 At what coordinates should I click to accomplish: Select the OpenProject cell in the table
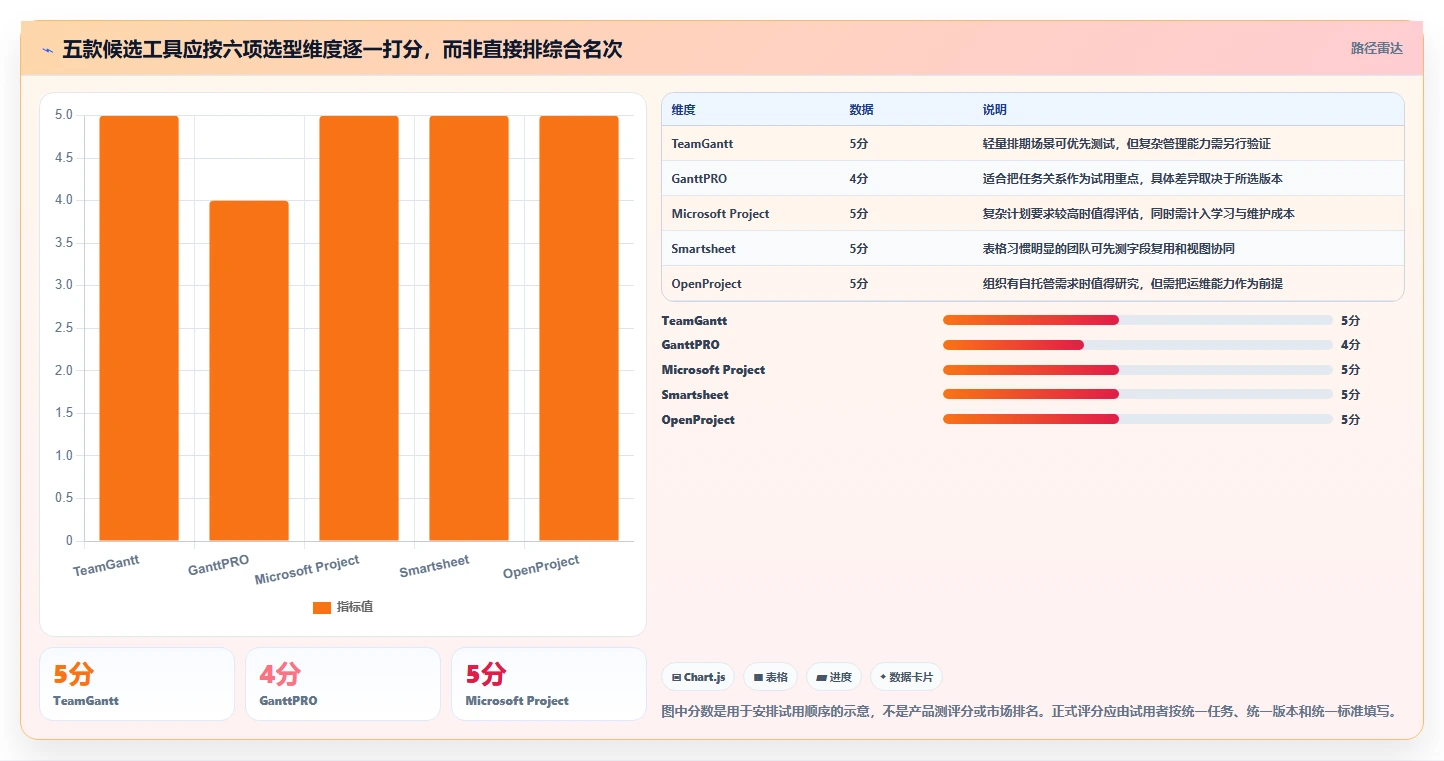click(x=707, y=284)
